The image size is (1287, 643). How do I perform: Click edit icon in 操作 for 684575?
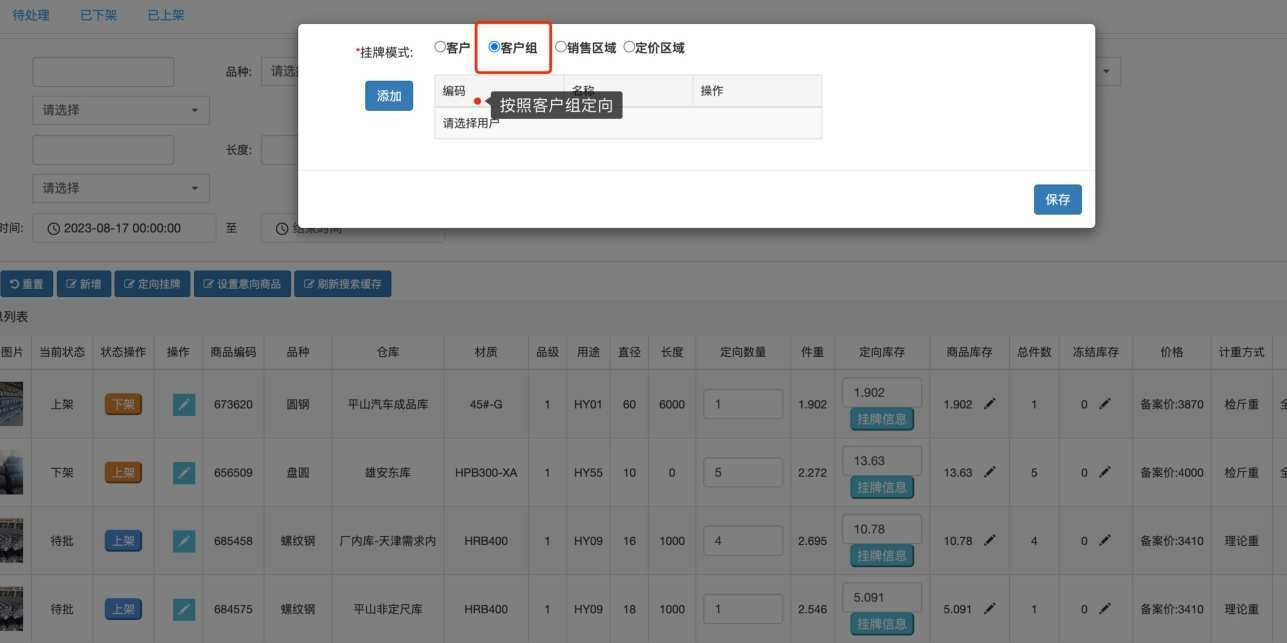click(184, 609)
